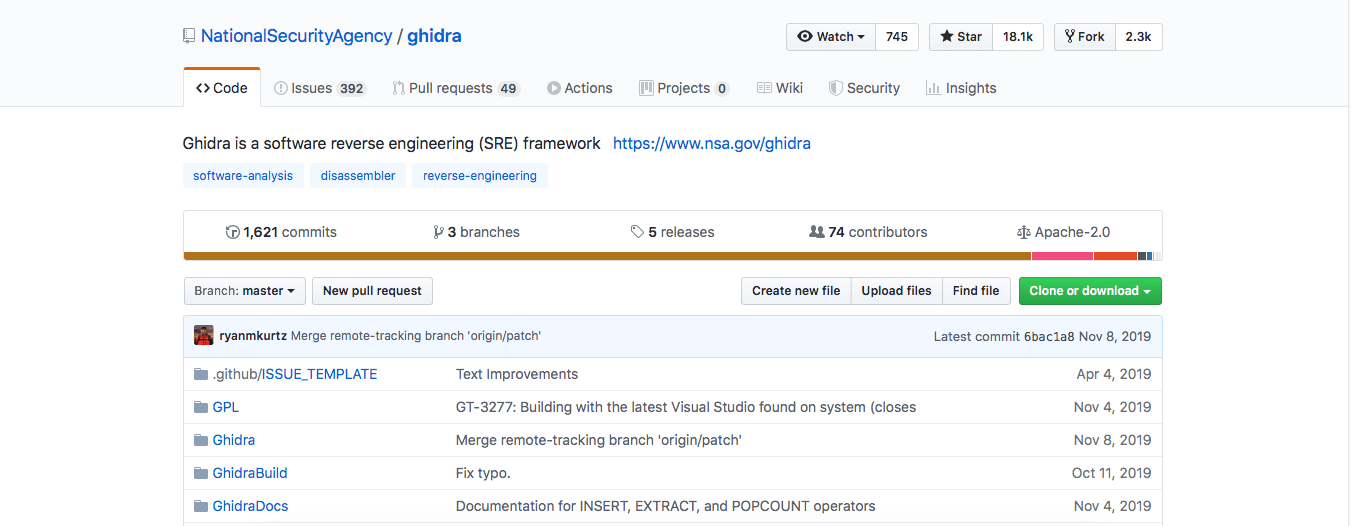Click the Insights tab graph icon
This screenshot has height=526, width=1351.
pos(933,88)
